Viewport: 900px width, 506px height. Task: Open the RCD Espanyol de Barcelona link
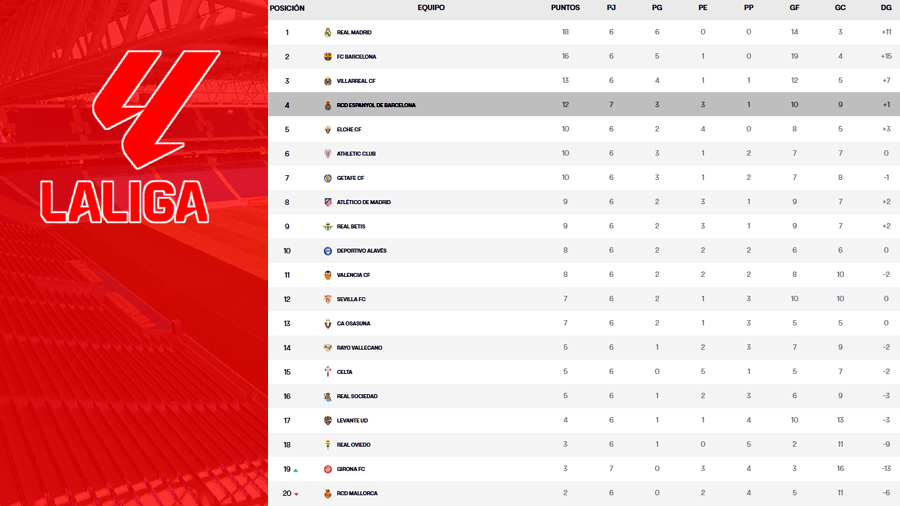click(376, 105)
